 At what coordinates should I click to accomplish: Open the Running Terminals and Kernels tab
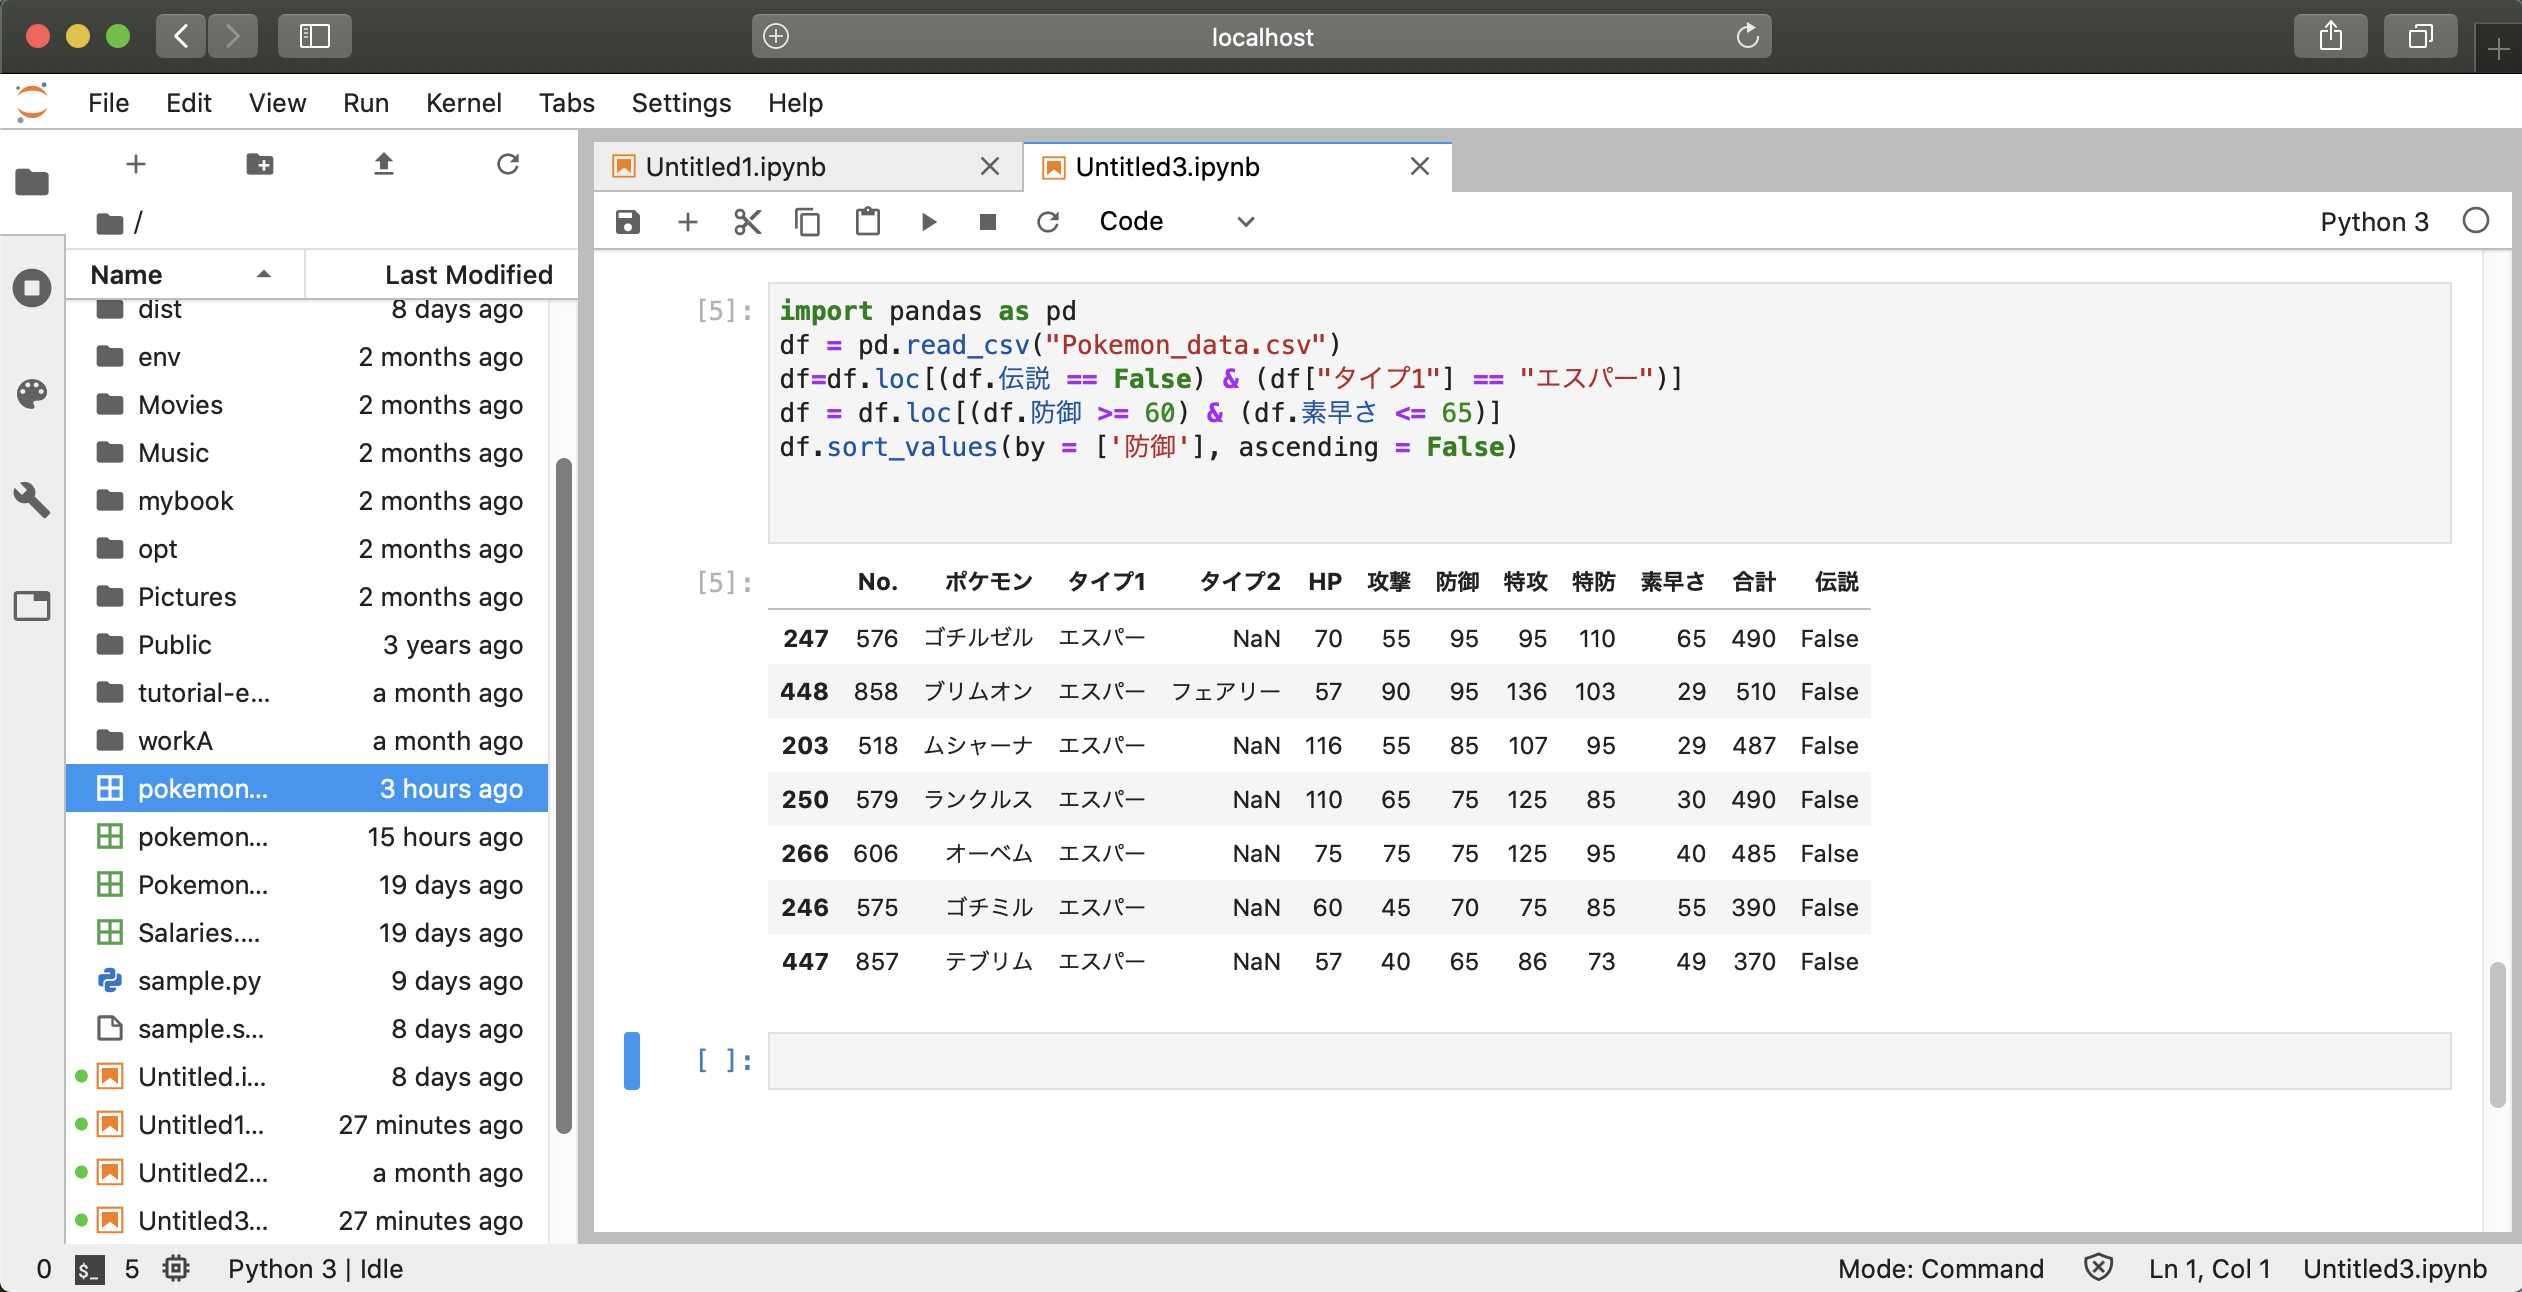click(32, 289)
